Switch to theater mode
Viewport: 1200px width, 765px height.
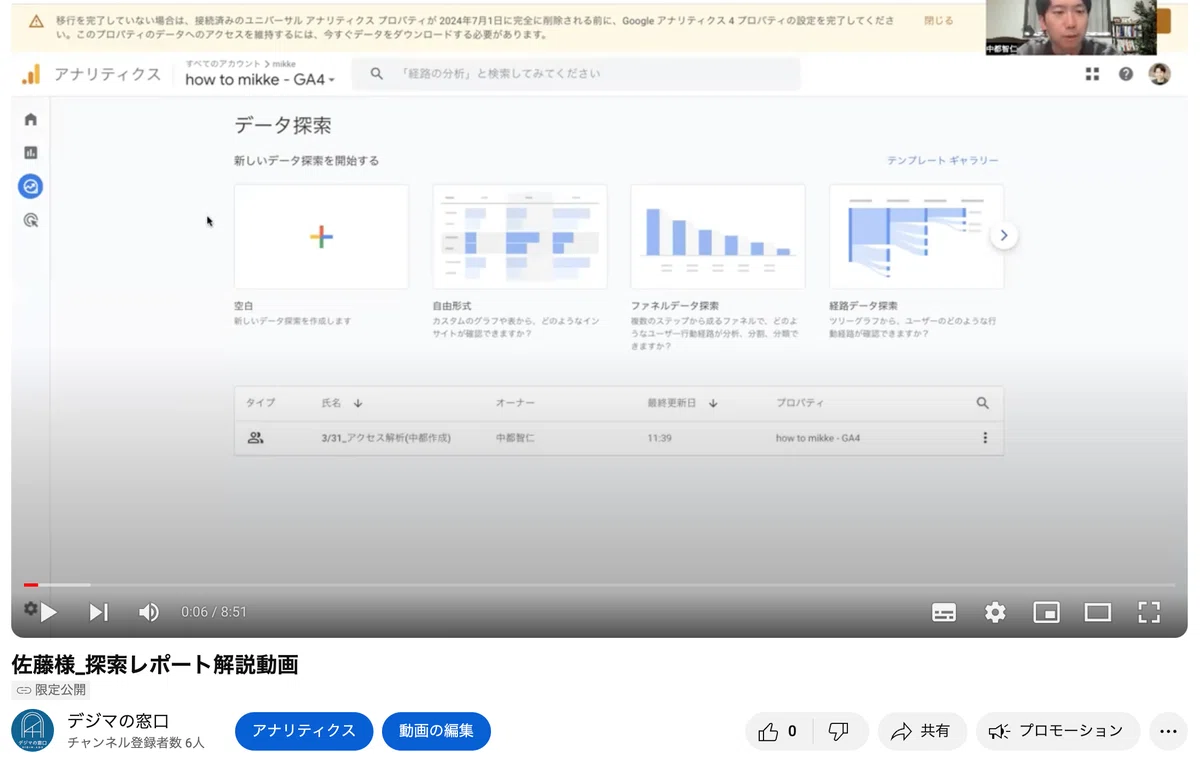(1098, 612)
